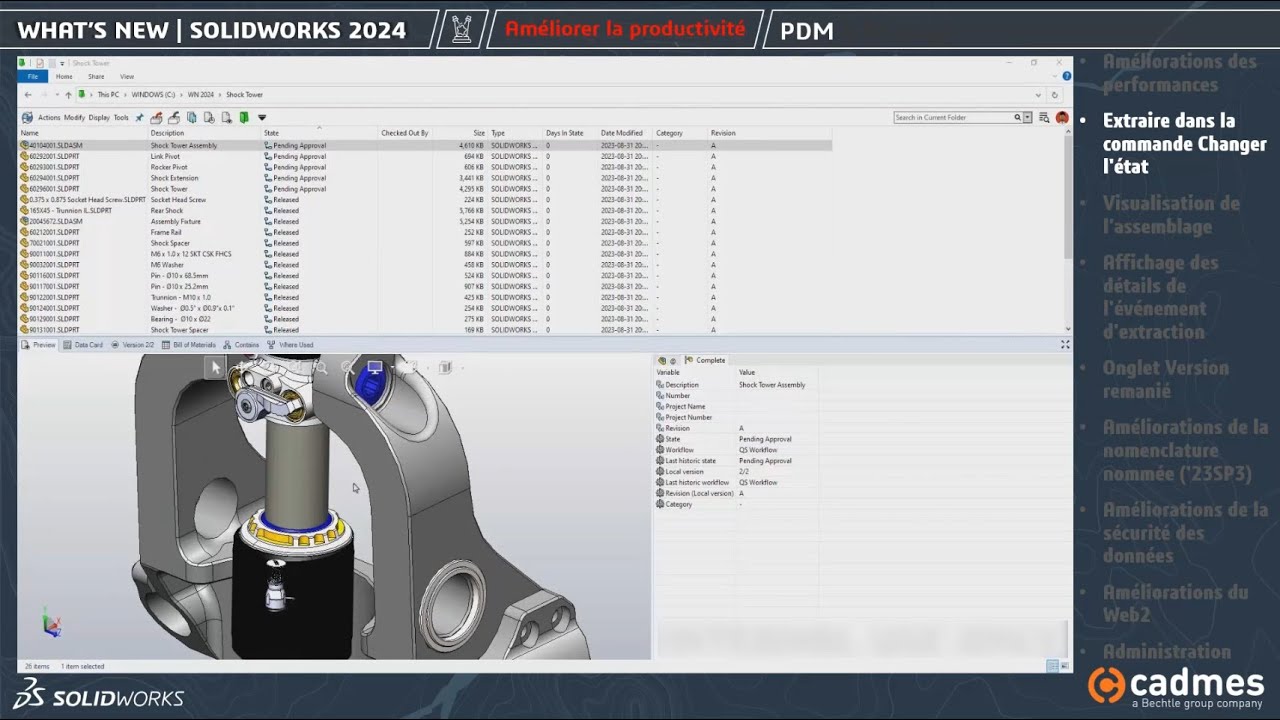Open the Bill of Materials tab

click(x=189, y=345)
